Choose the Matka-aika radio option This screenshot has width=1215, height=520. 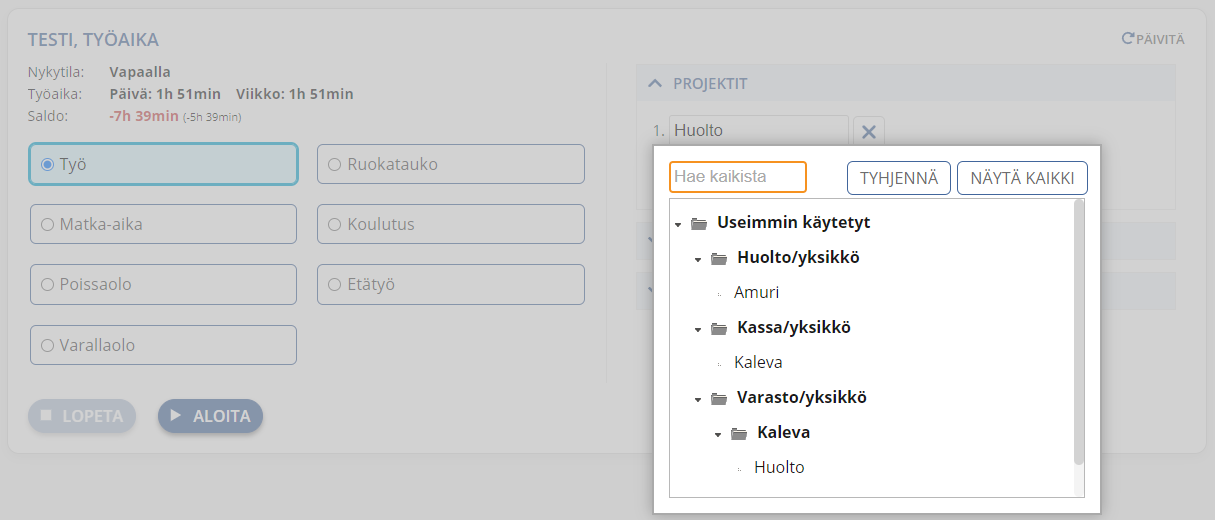point(47,225)
